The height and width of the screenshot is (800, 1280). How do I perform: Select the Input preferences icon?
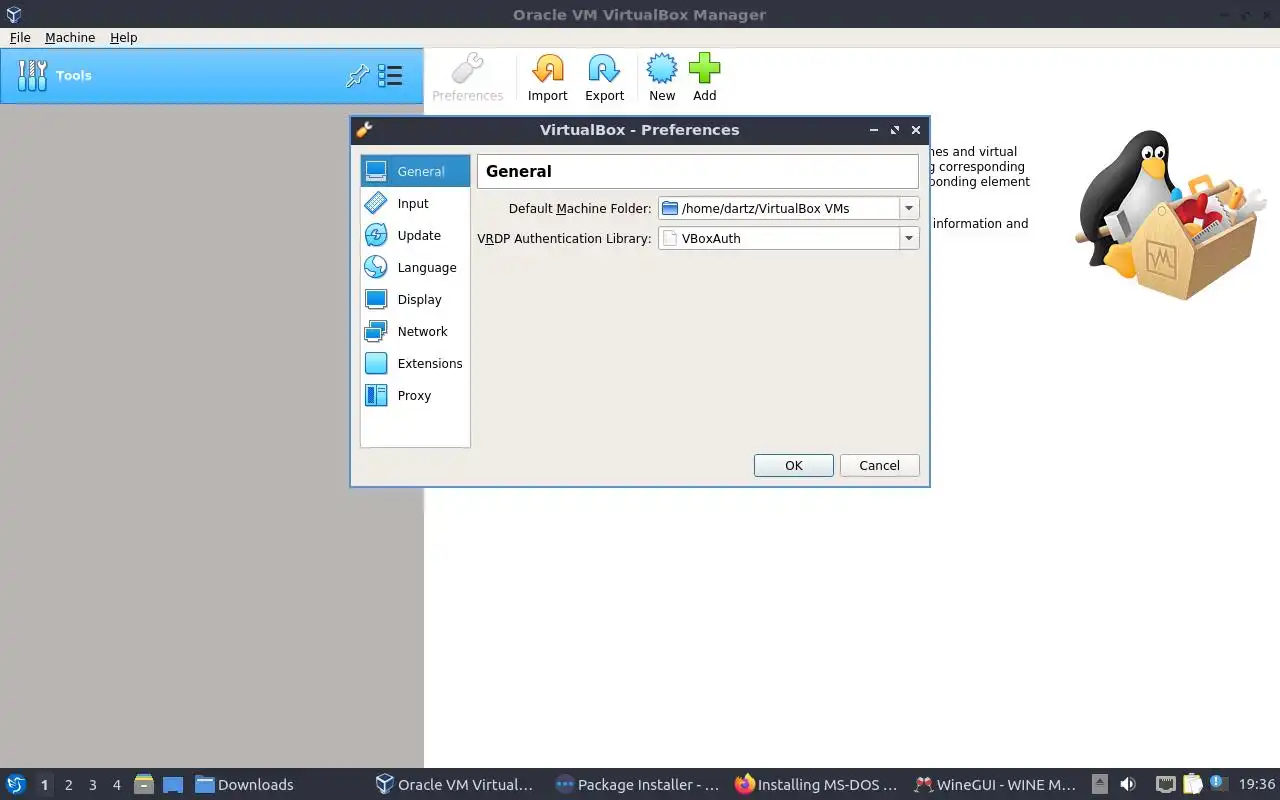coord(376,203)
